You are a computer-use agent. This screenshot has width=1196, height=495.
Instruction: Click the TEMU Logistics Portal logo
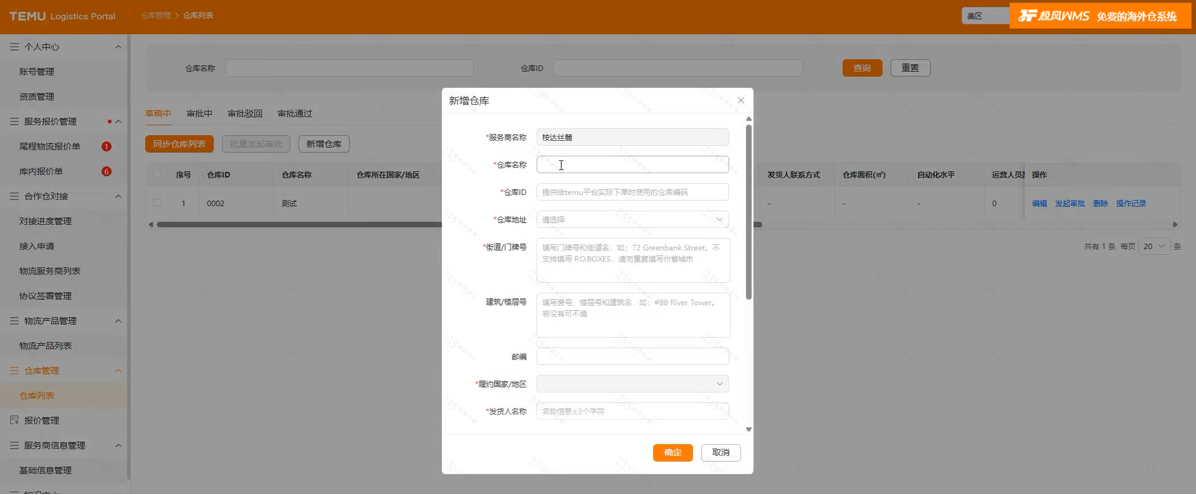pos(63,16)
